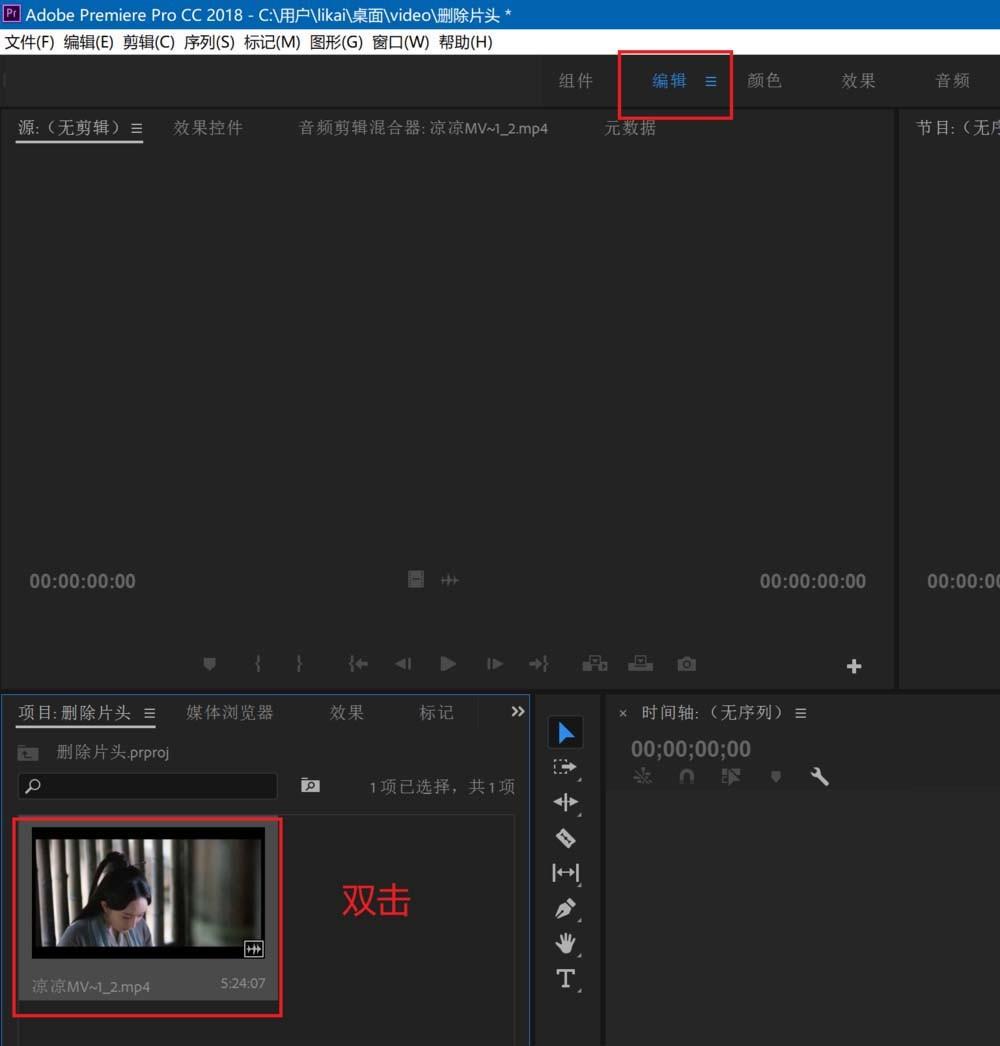This screenshot has width=1000, height=1046.
Task: Open the Timeline panel menu
Action: 802,712
